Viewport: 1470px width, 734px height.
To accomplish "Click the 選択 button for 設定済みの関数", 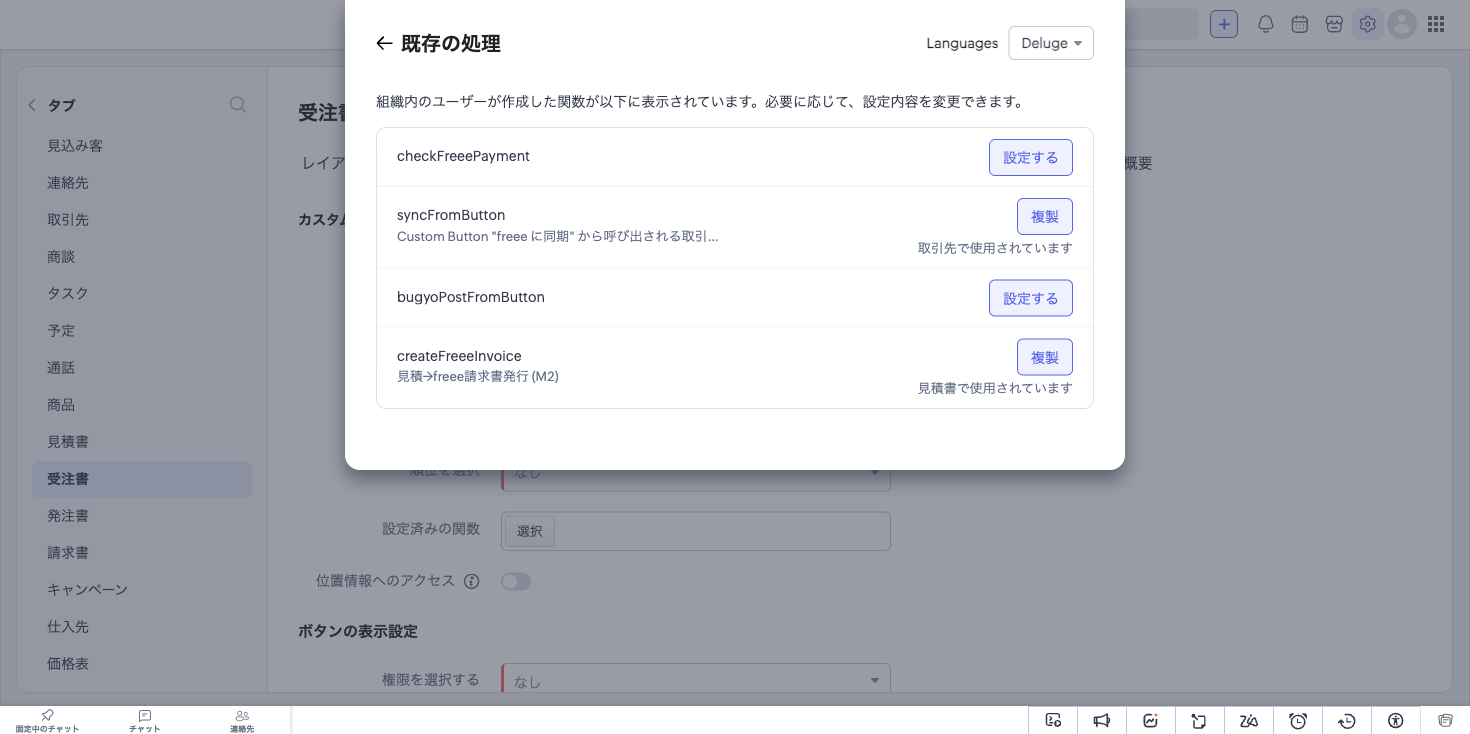I will pos(530,531).
